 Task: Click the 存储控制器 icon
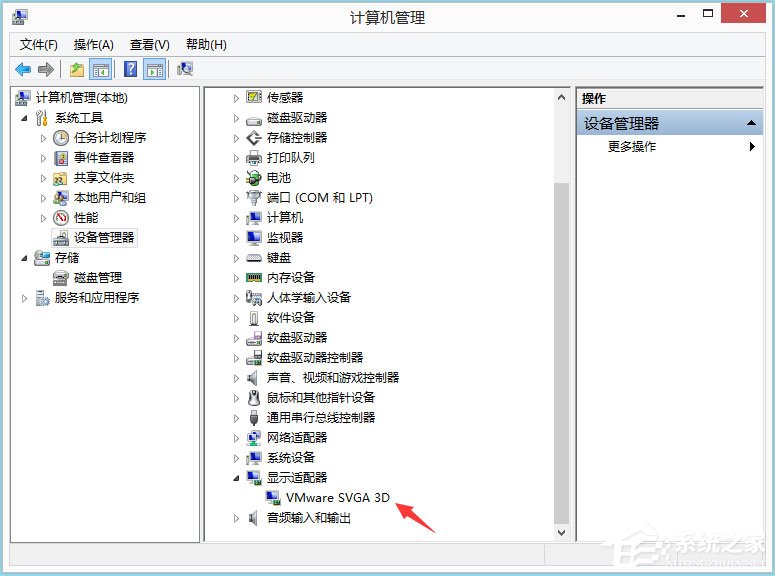(x=254, y=138)
